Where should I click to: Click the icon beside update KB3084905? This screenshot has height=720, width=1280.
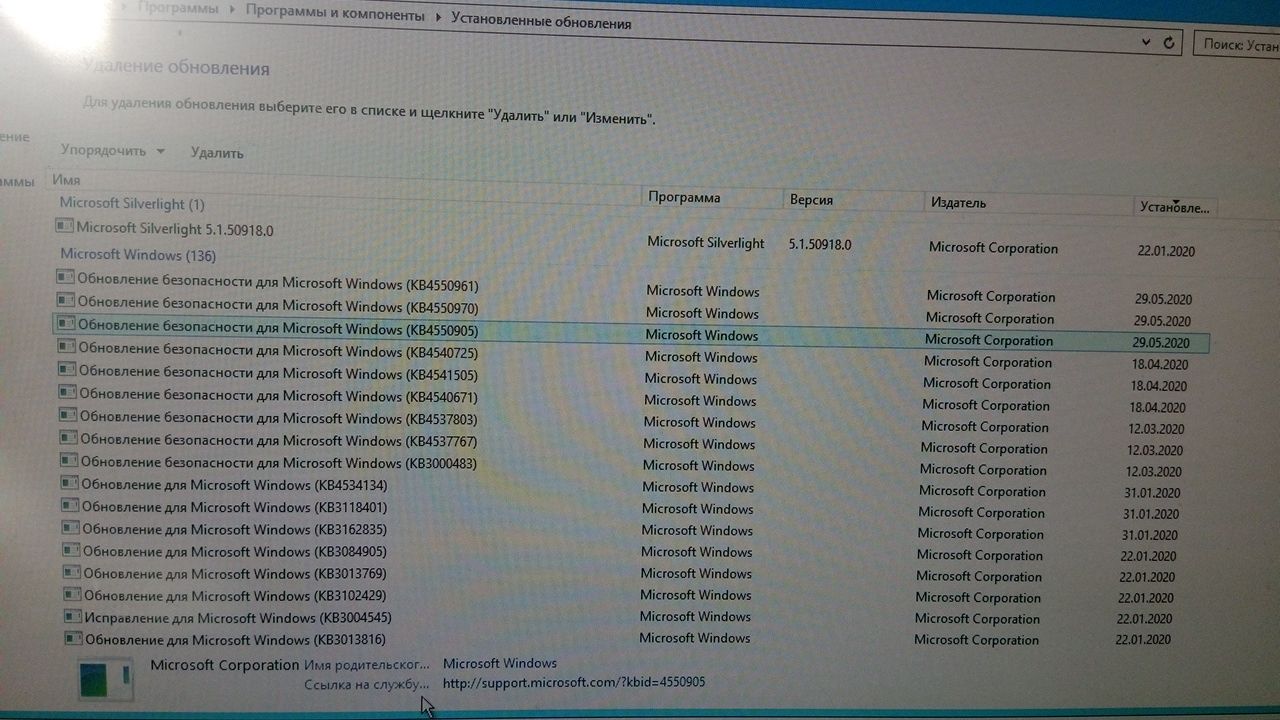pyautogui.click(x=71, y=549)
